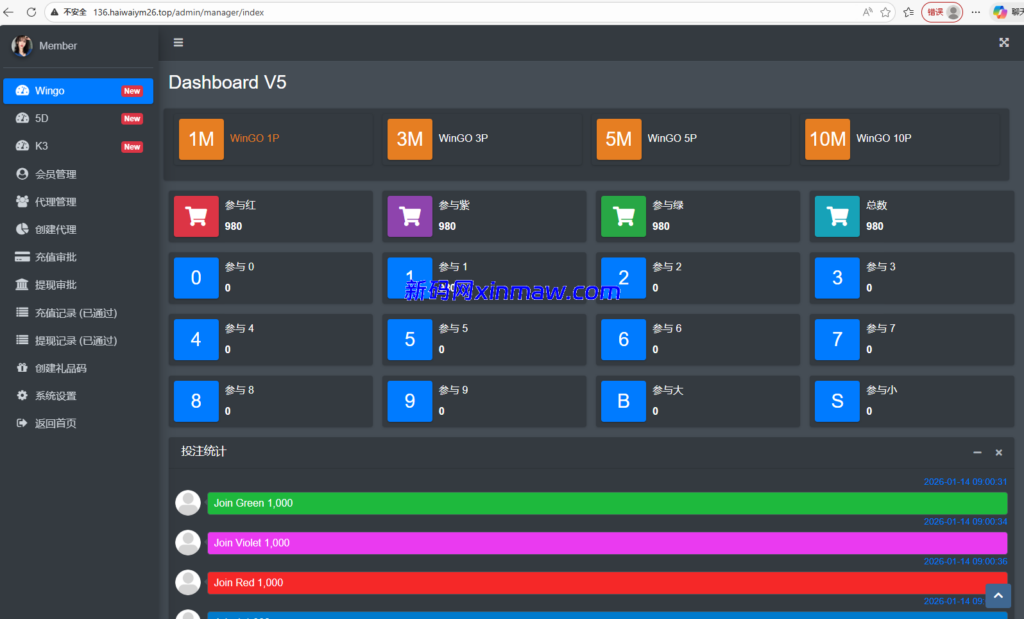This screenshot has height=619, width=1024.
Task: Click the teal total count cart icon
Action: pyautogui.click(x=837, y=216)
